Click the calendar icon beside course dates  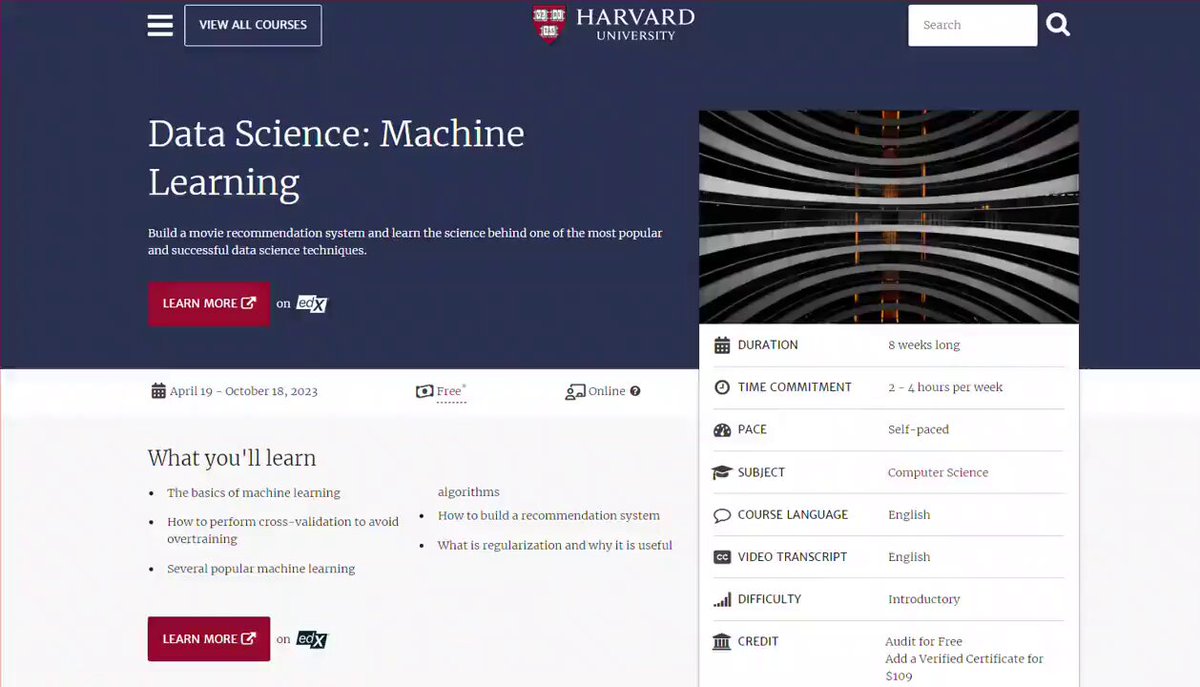click(x=158, y=391)
